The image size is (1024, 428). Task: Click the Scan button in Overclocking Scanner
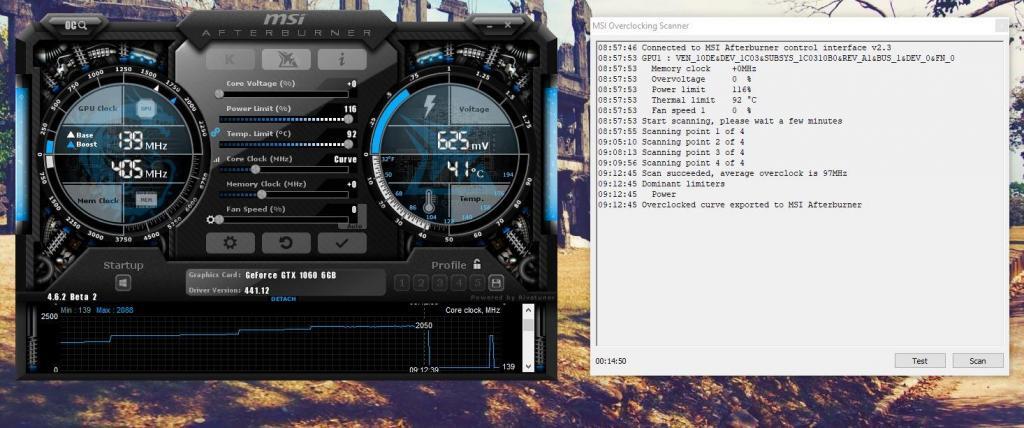(x=977, y=360)
